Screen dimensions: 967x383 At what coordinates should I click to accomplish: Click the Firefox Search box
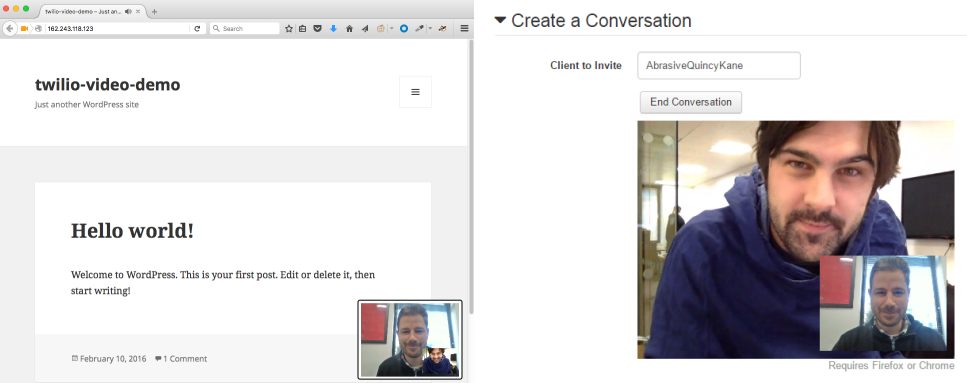point(244,28)
